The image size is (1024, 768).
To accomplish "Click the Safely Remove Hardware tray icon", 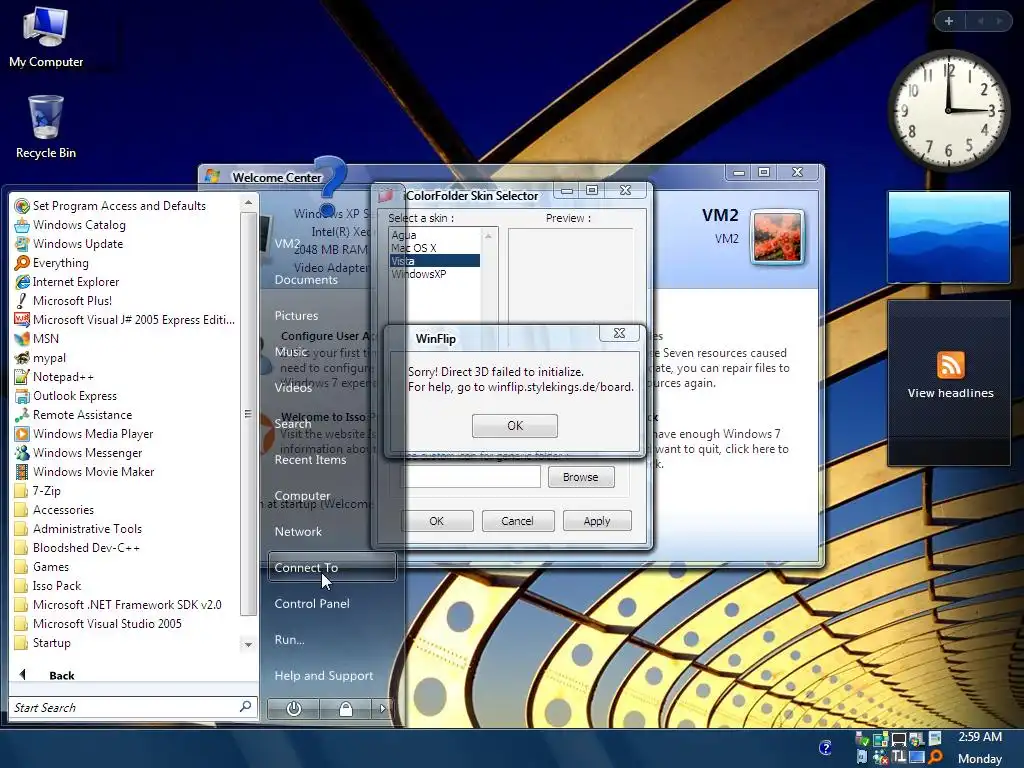I will [x=862, y=739].
